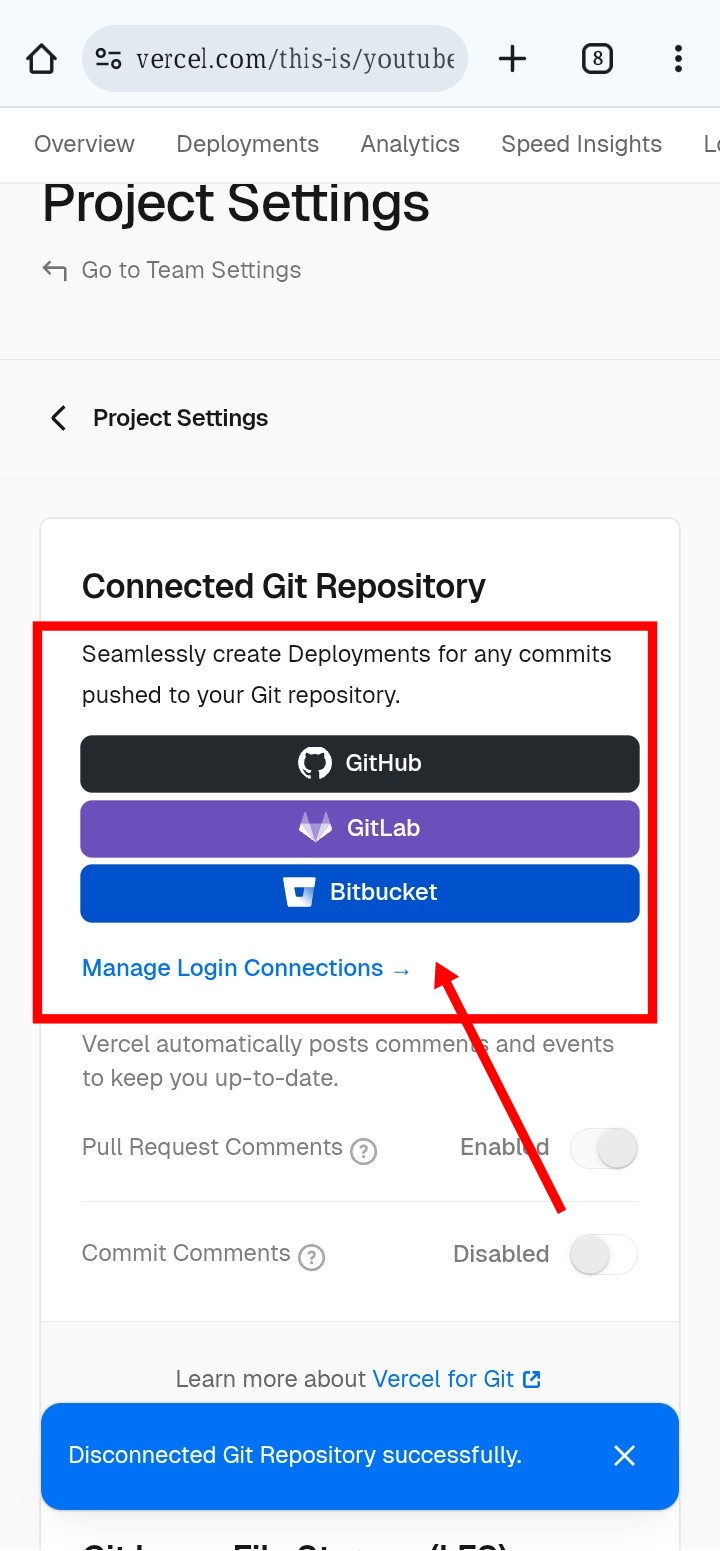
Task: Switch to the Overview tab
Action: (x=84, y=144)
